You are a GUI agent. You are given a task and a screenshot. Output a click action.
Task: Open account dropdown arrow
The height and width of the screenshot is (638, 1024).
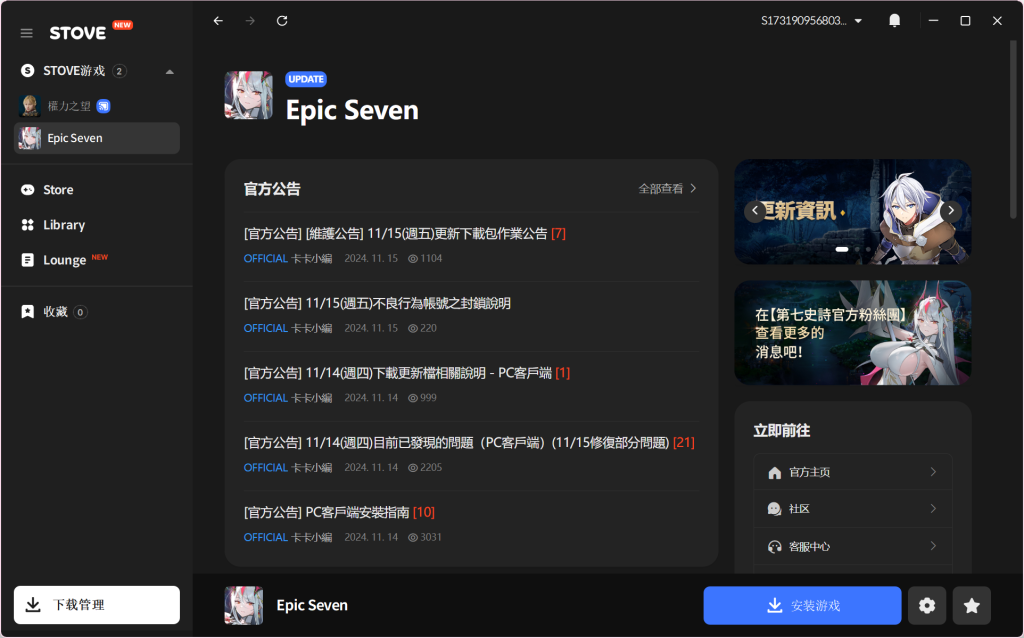(x=858, y=21)
